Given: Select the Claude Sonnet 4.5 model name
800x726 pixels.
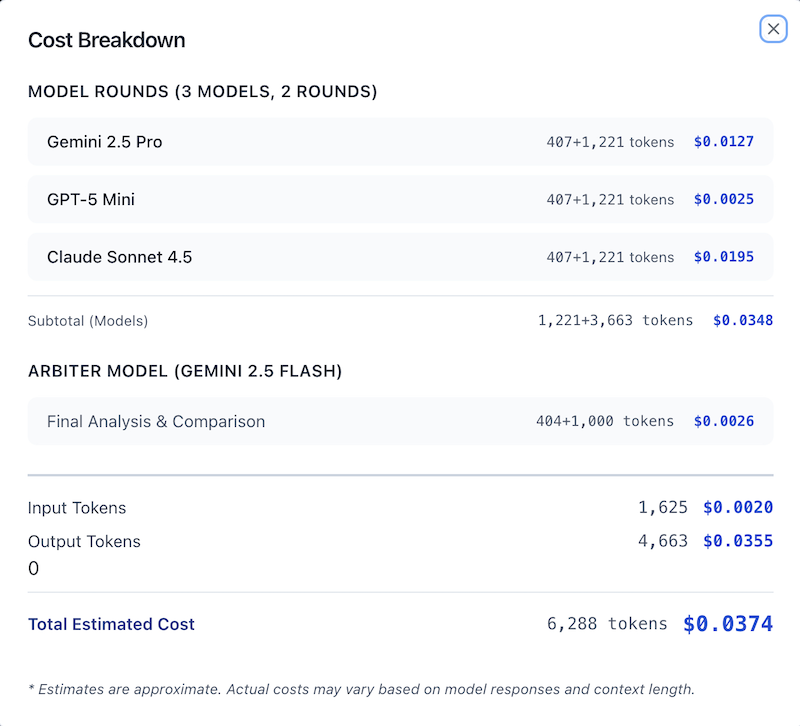Looking at the screenshot, I should 120,257.
